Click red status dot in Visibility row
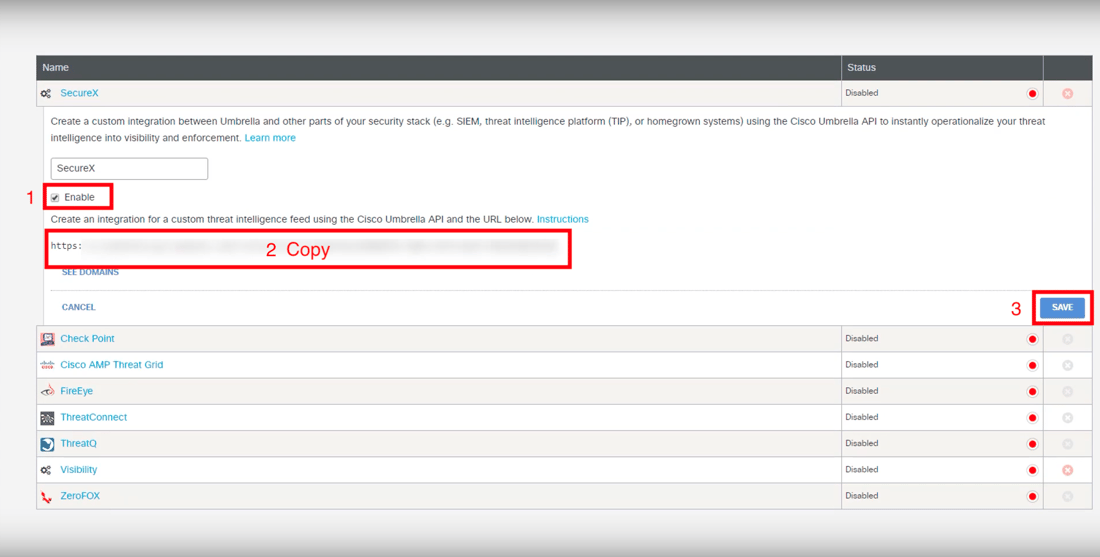 click(x=1032, y=470)
